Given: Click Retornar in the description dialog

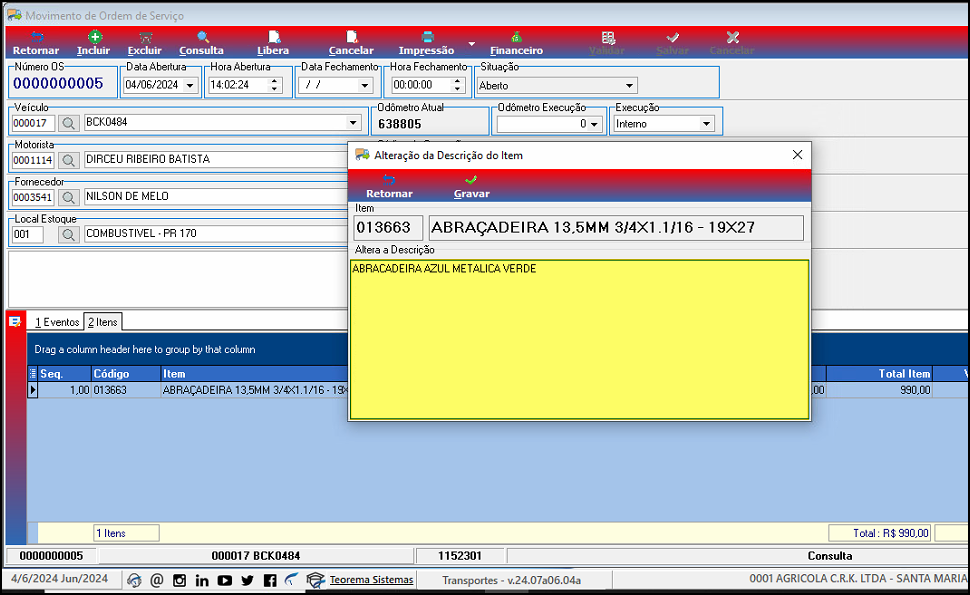Looking at the screenshot, I should [389, 187].
